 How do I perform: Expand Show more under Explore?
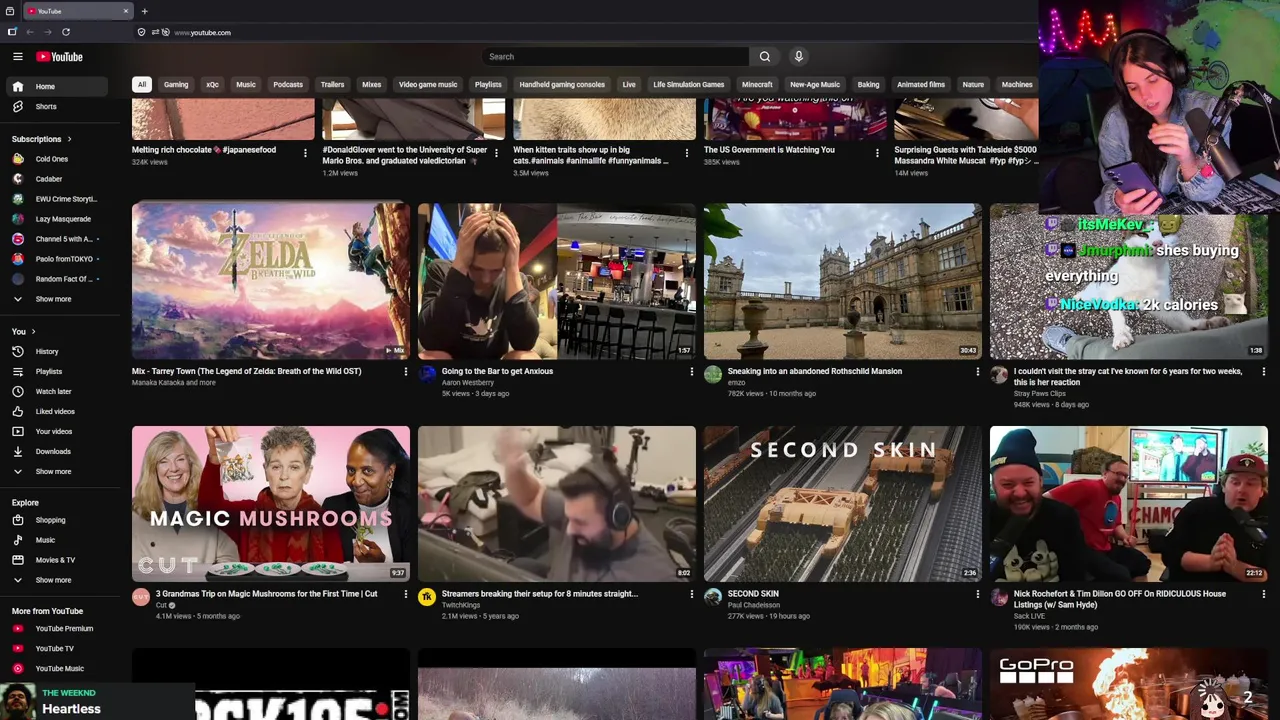(56, 580)
